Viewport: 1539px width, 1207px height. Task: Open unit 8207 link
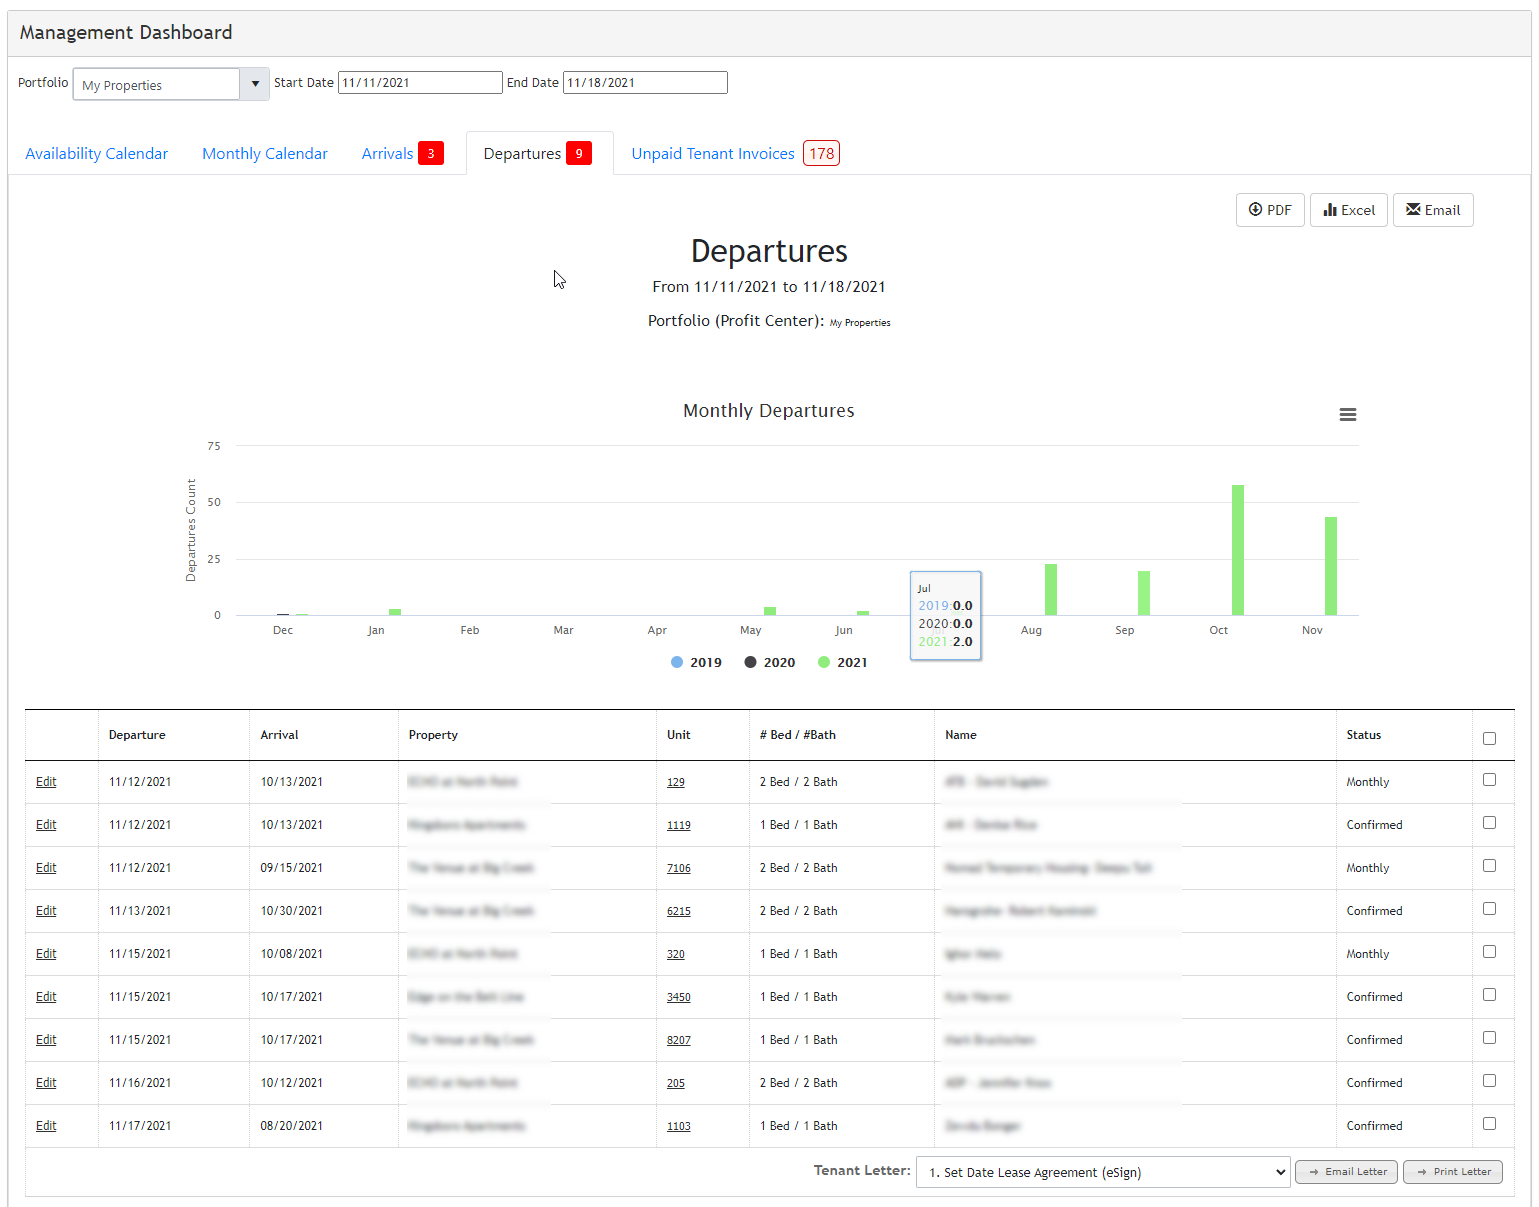(x=679, y=1040)
